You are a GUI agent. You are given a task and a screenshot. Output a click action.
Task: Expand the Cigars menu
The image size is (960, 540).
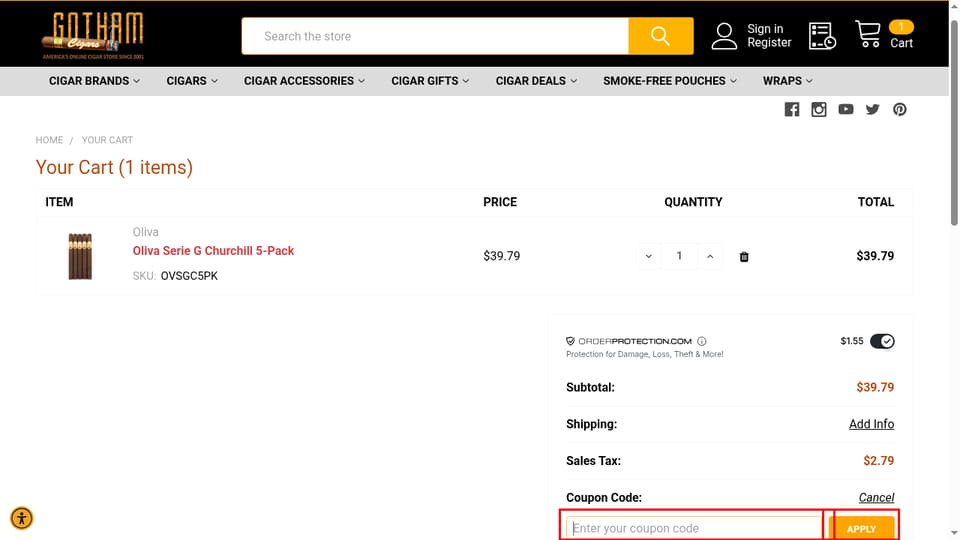pos(192,81)
